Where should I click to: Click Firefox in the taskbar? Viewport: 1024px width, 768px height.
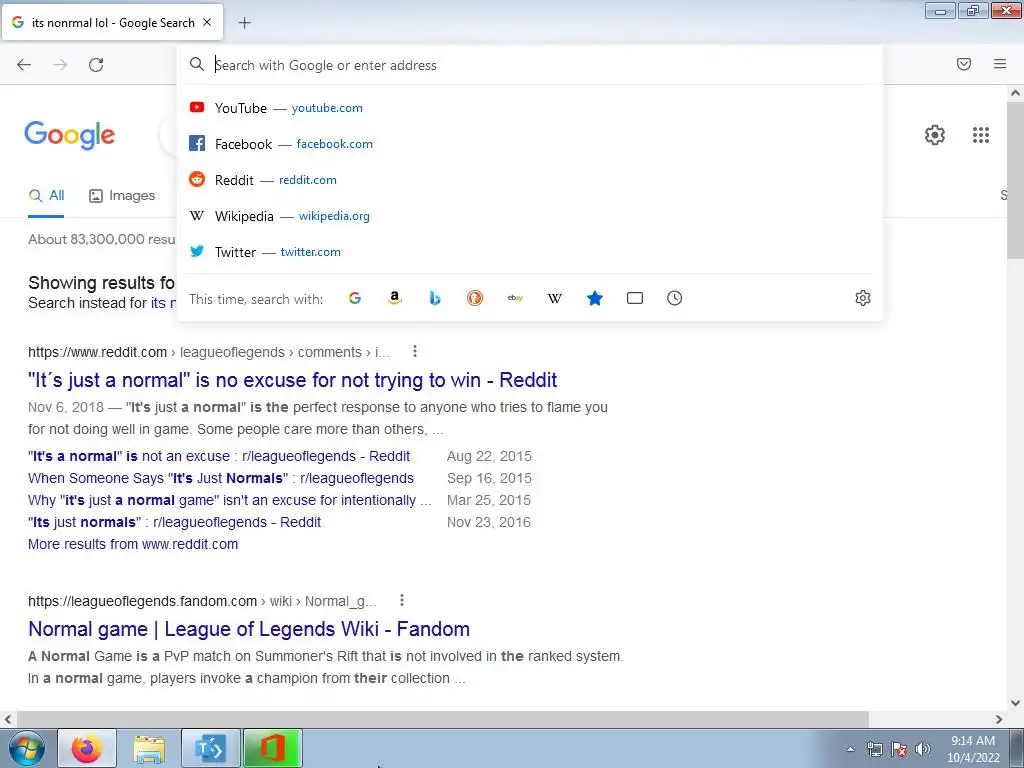point(87,748)
